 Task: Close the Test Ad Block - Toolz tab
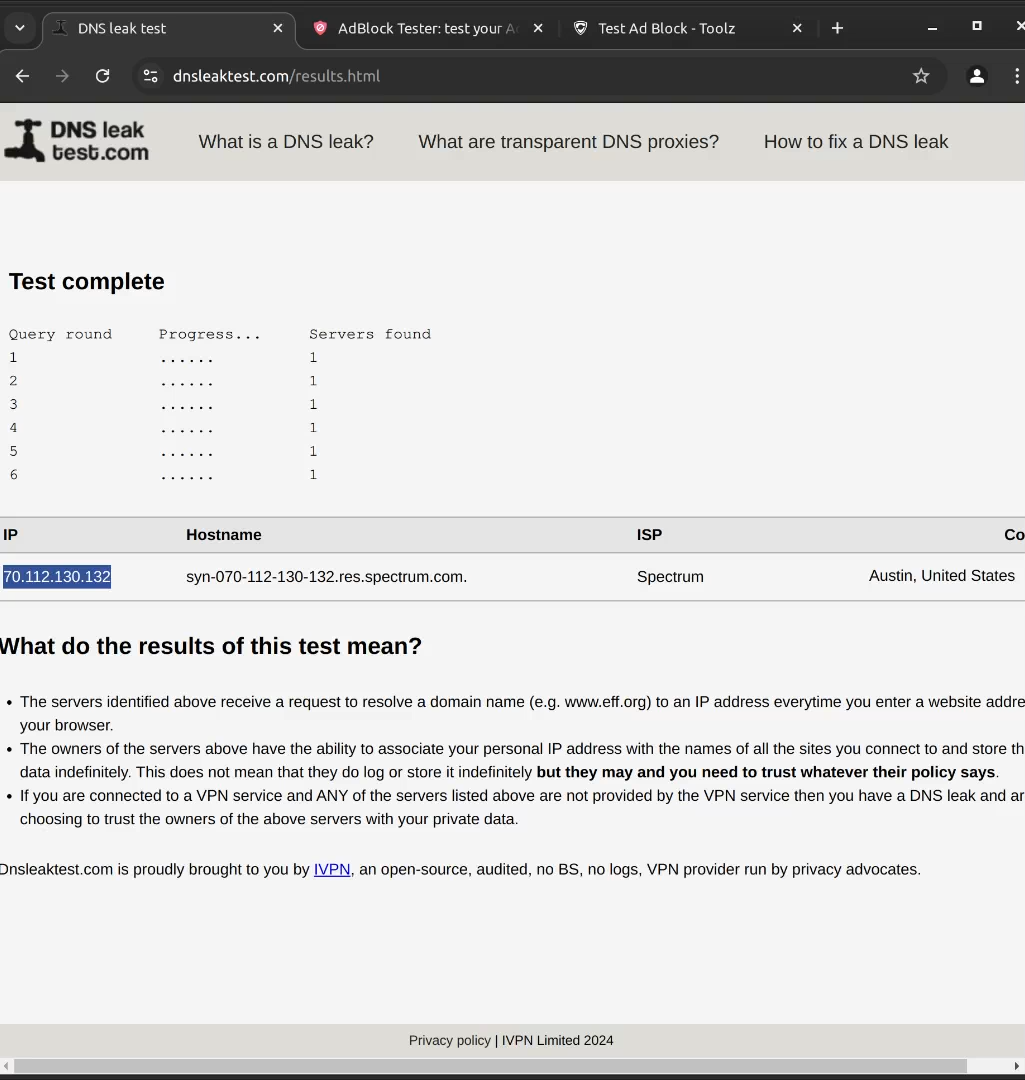[797, 28]
